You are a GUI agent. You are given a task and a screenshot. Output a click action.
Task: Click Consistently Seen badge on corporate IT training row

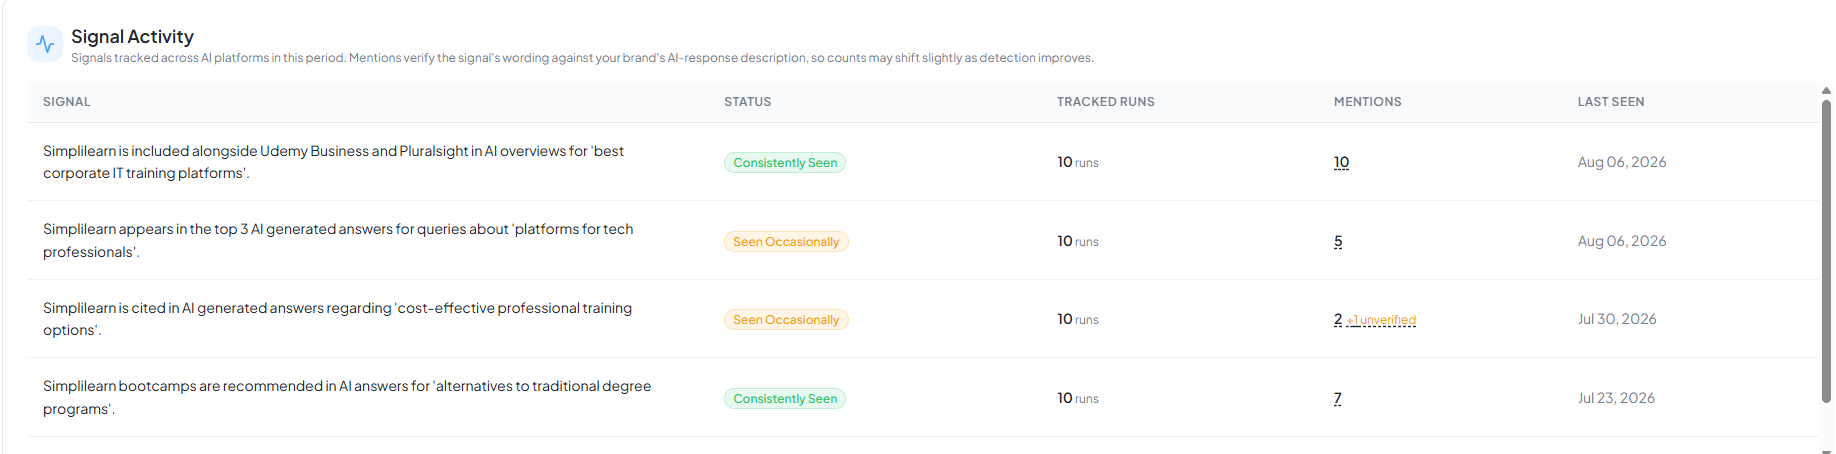785,162
